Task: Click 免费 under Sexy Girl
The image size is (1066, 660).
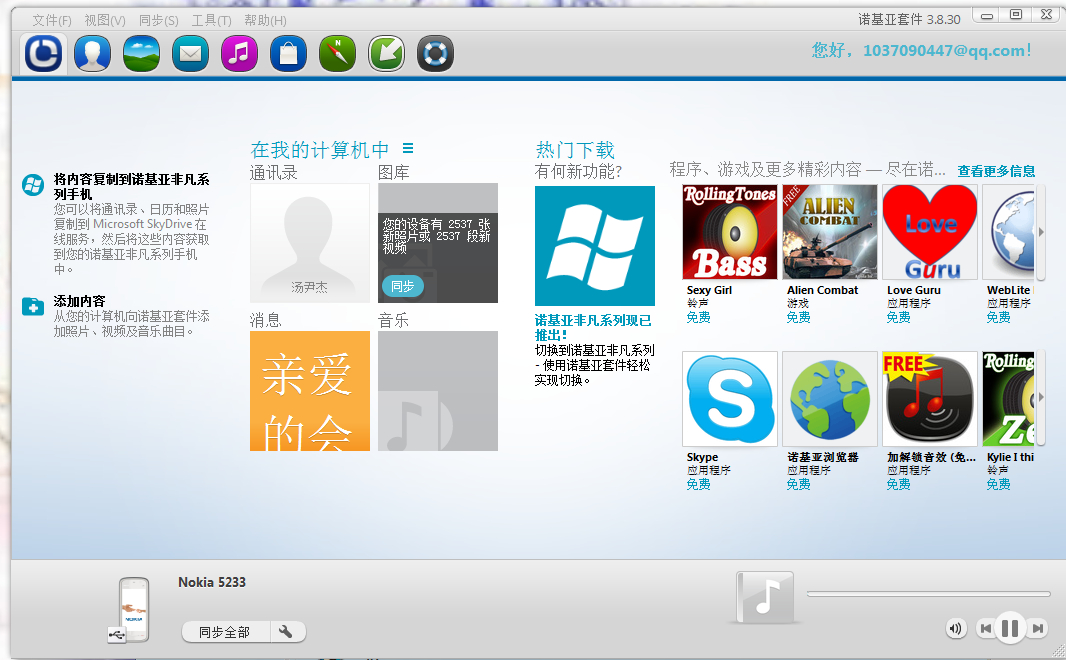Action: [698, 317]
